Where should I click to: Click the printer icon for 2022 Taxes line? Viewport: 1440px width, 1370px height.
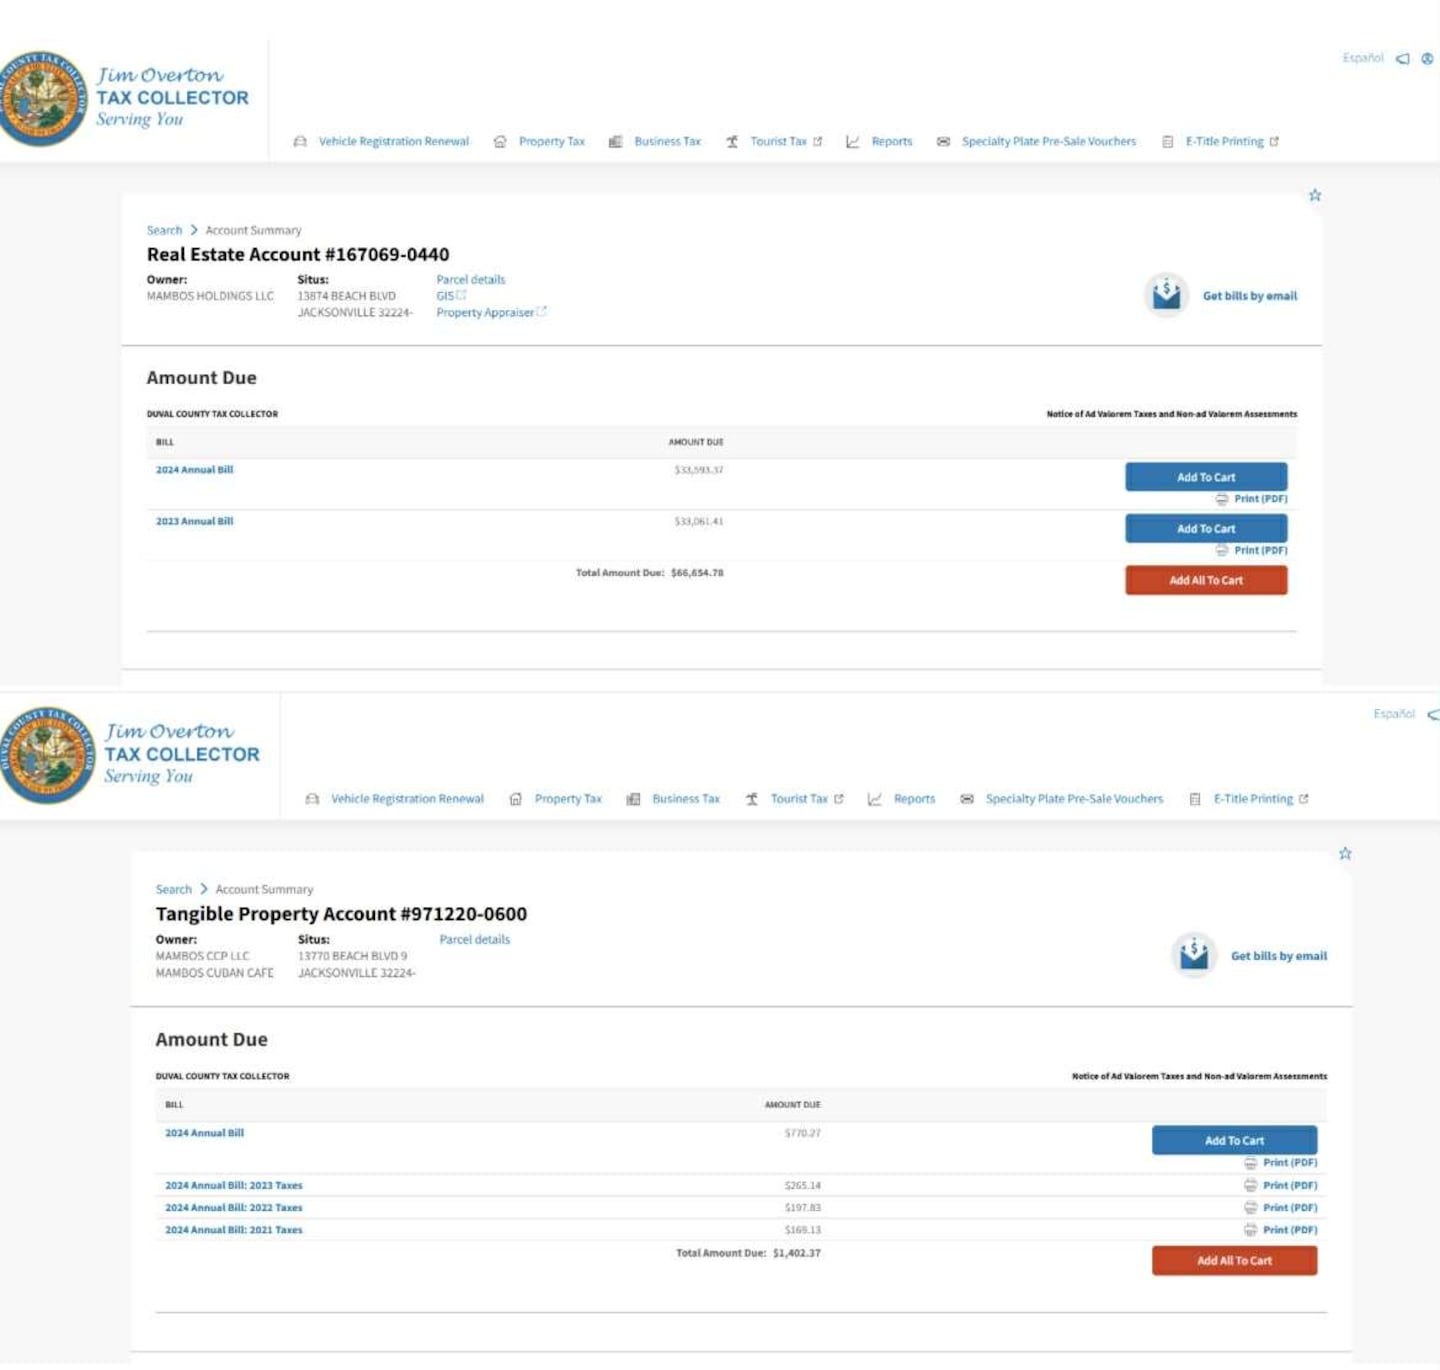point(1250,1207)
